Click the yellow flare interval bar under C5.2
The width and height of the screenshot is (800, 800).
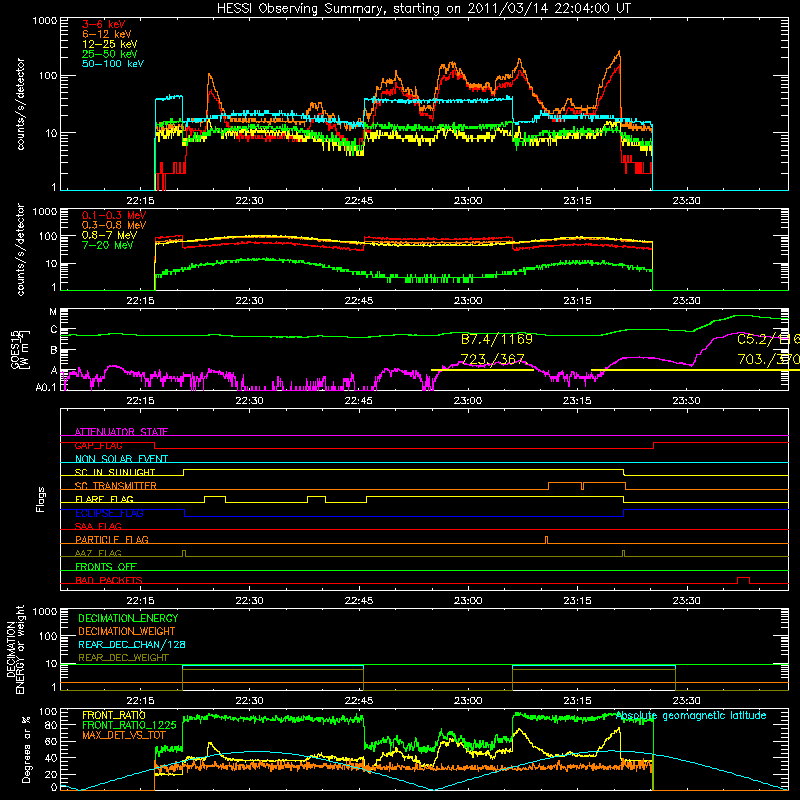tap(695, 370)
